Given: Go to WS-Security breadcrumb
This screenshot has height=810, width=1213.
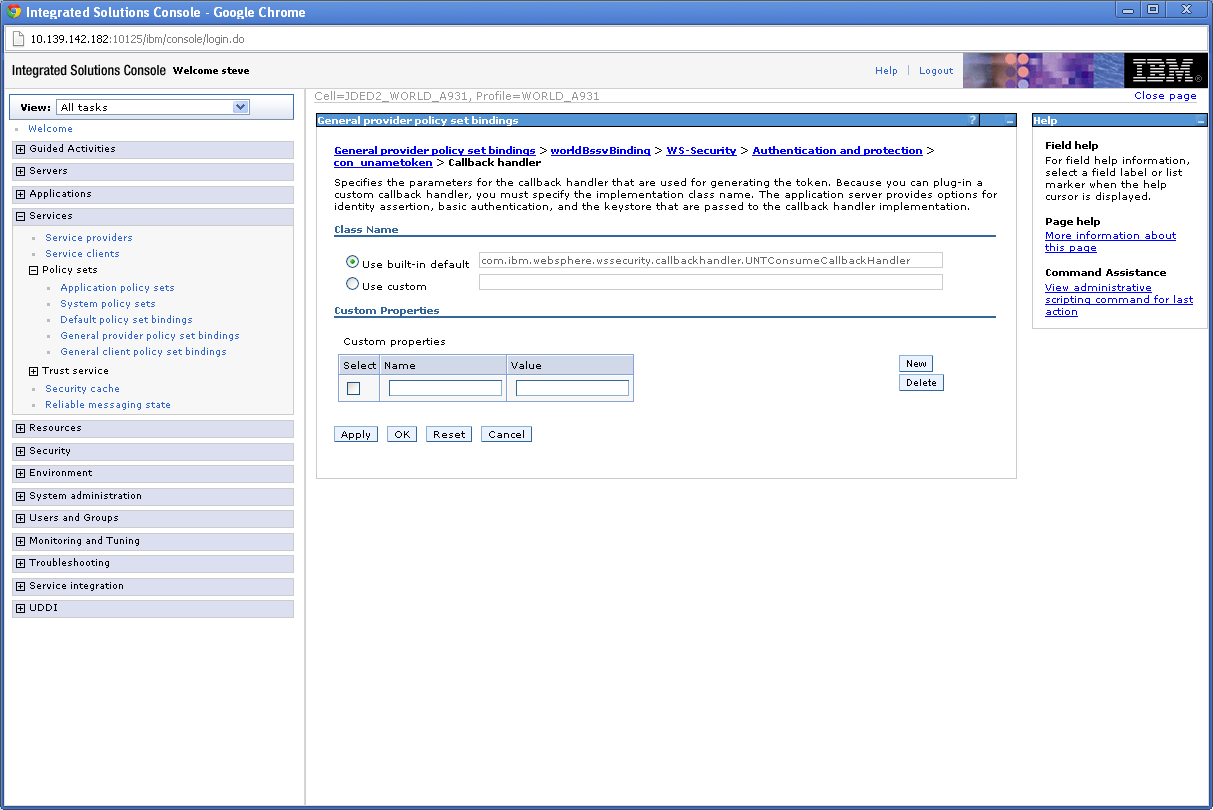Looking at the screenshot, I should click(x=701, y=150).
